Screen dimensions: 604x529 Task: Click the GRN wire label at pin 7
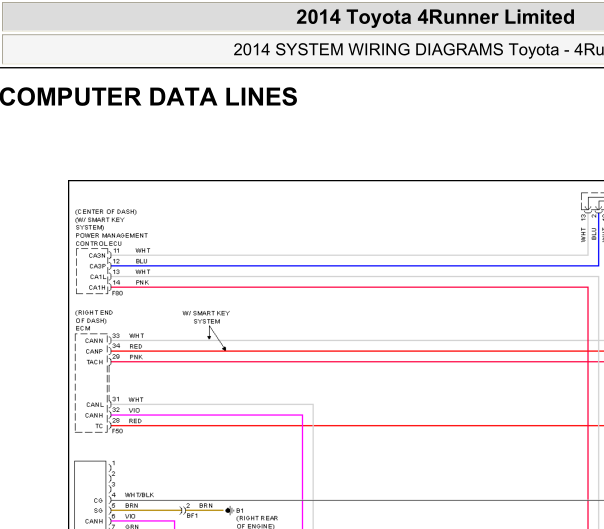(x=132, y=526)
